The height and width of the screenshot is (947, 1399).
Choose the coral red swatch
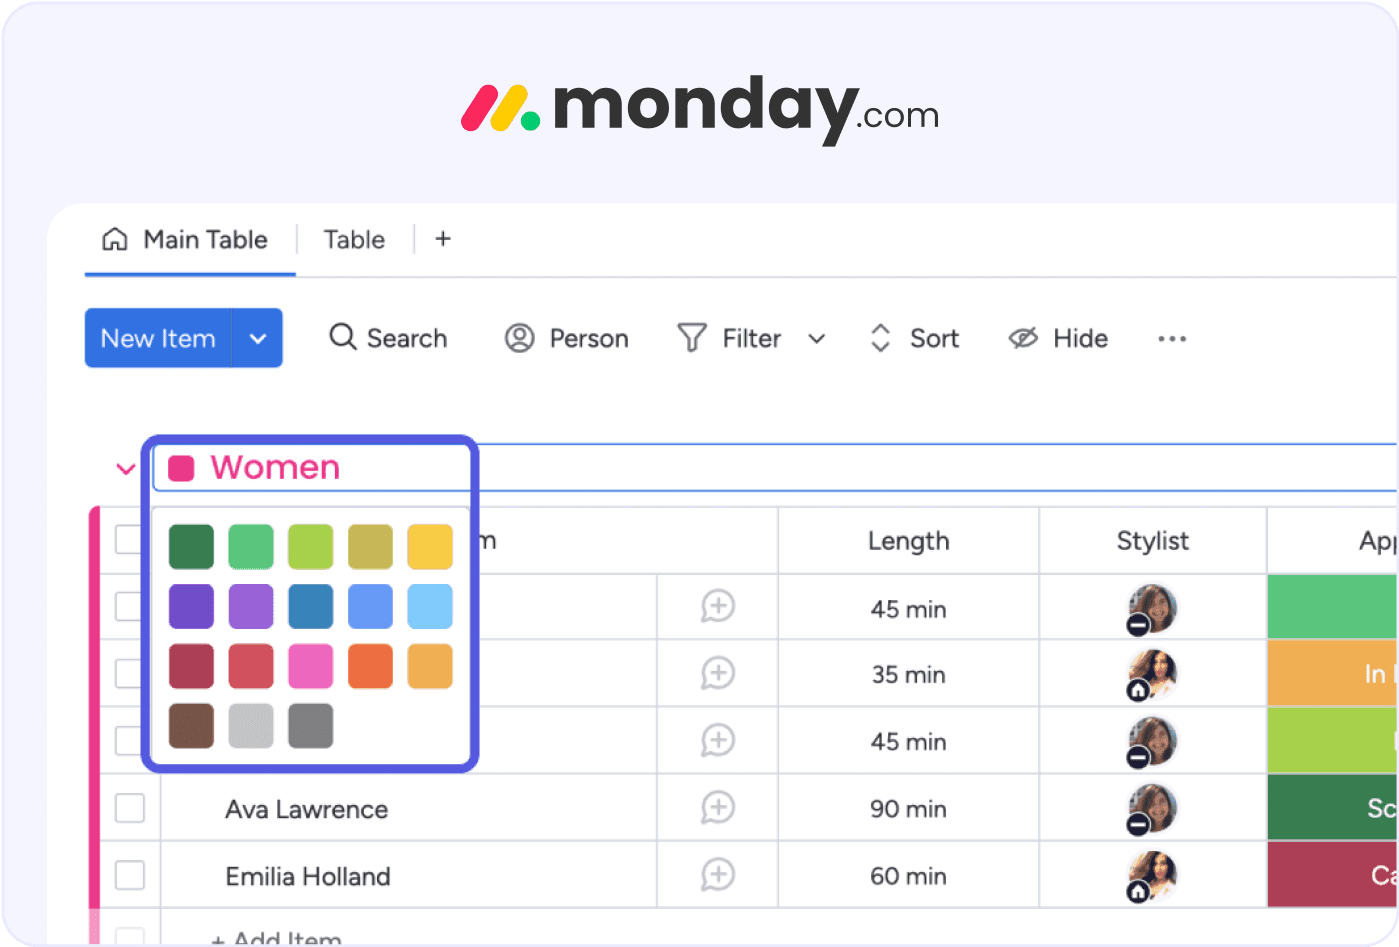(251, 666)
